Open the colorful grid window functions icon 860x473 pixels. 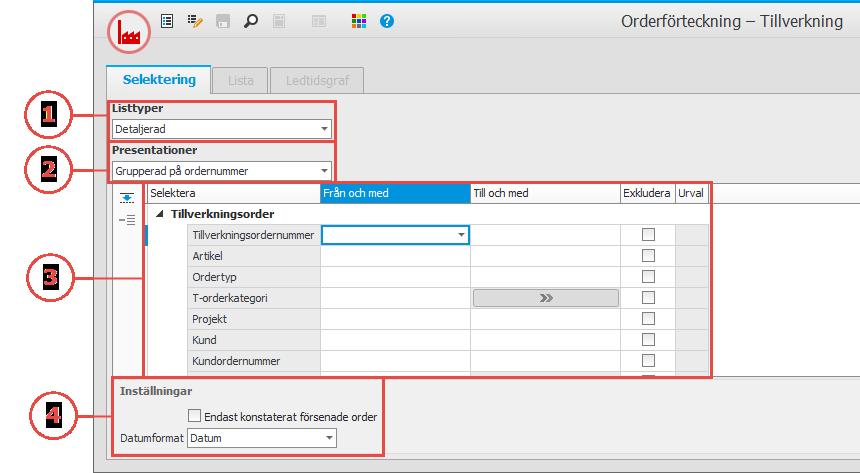[x=359, y=21]
